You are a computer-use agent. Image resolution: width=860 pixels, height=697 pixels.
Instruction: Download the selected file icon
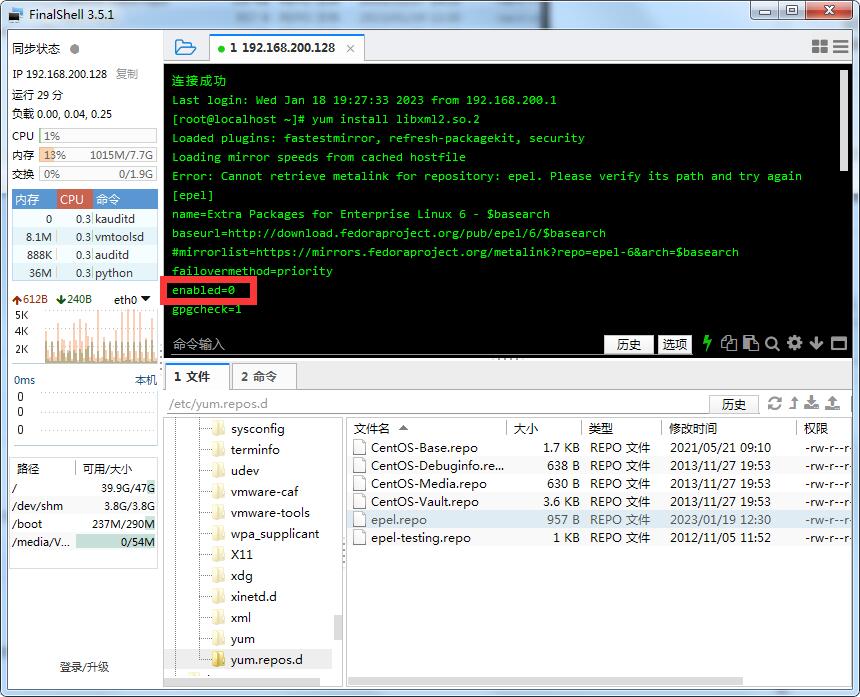(812, 403)
